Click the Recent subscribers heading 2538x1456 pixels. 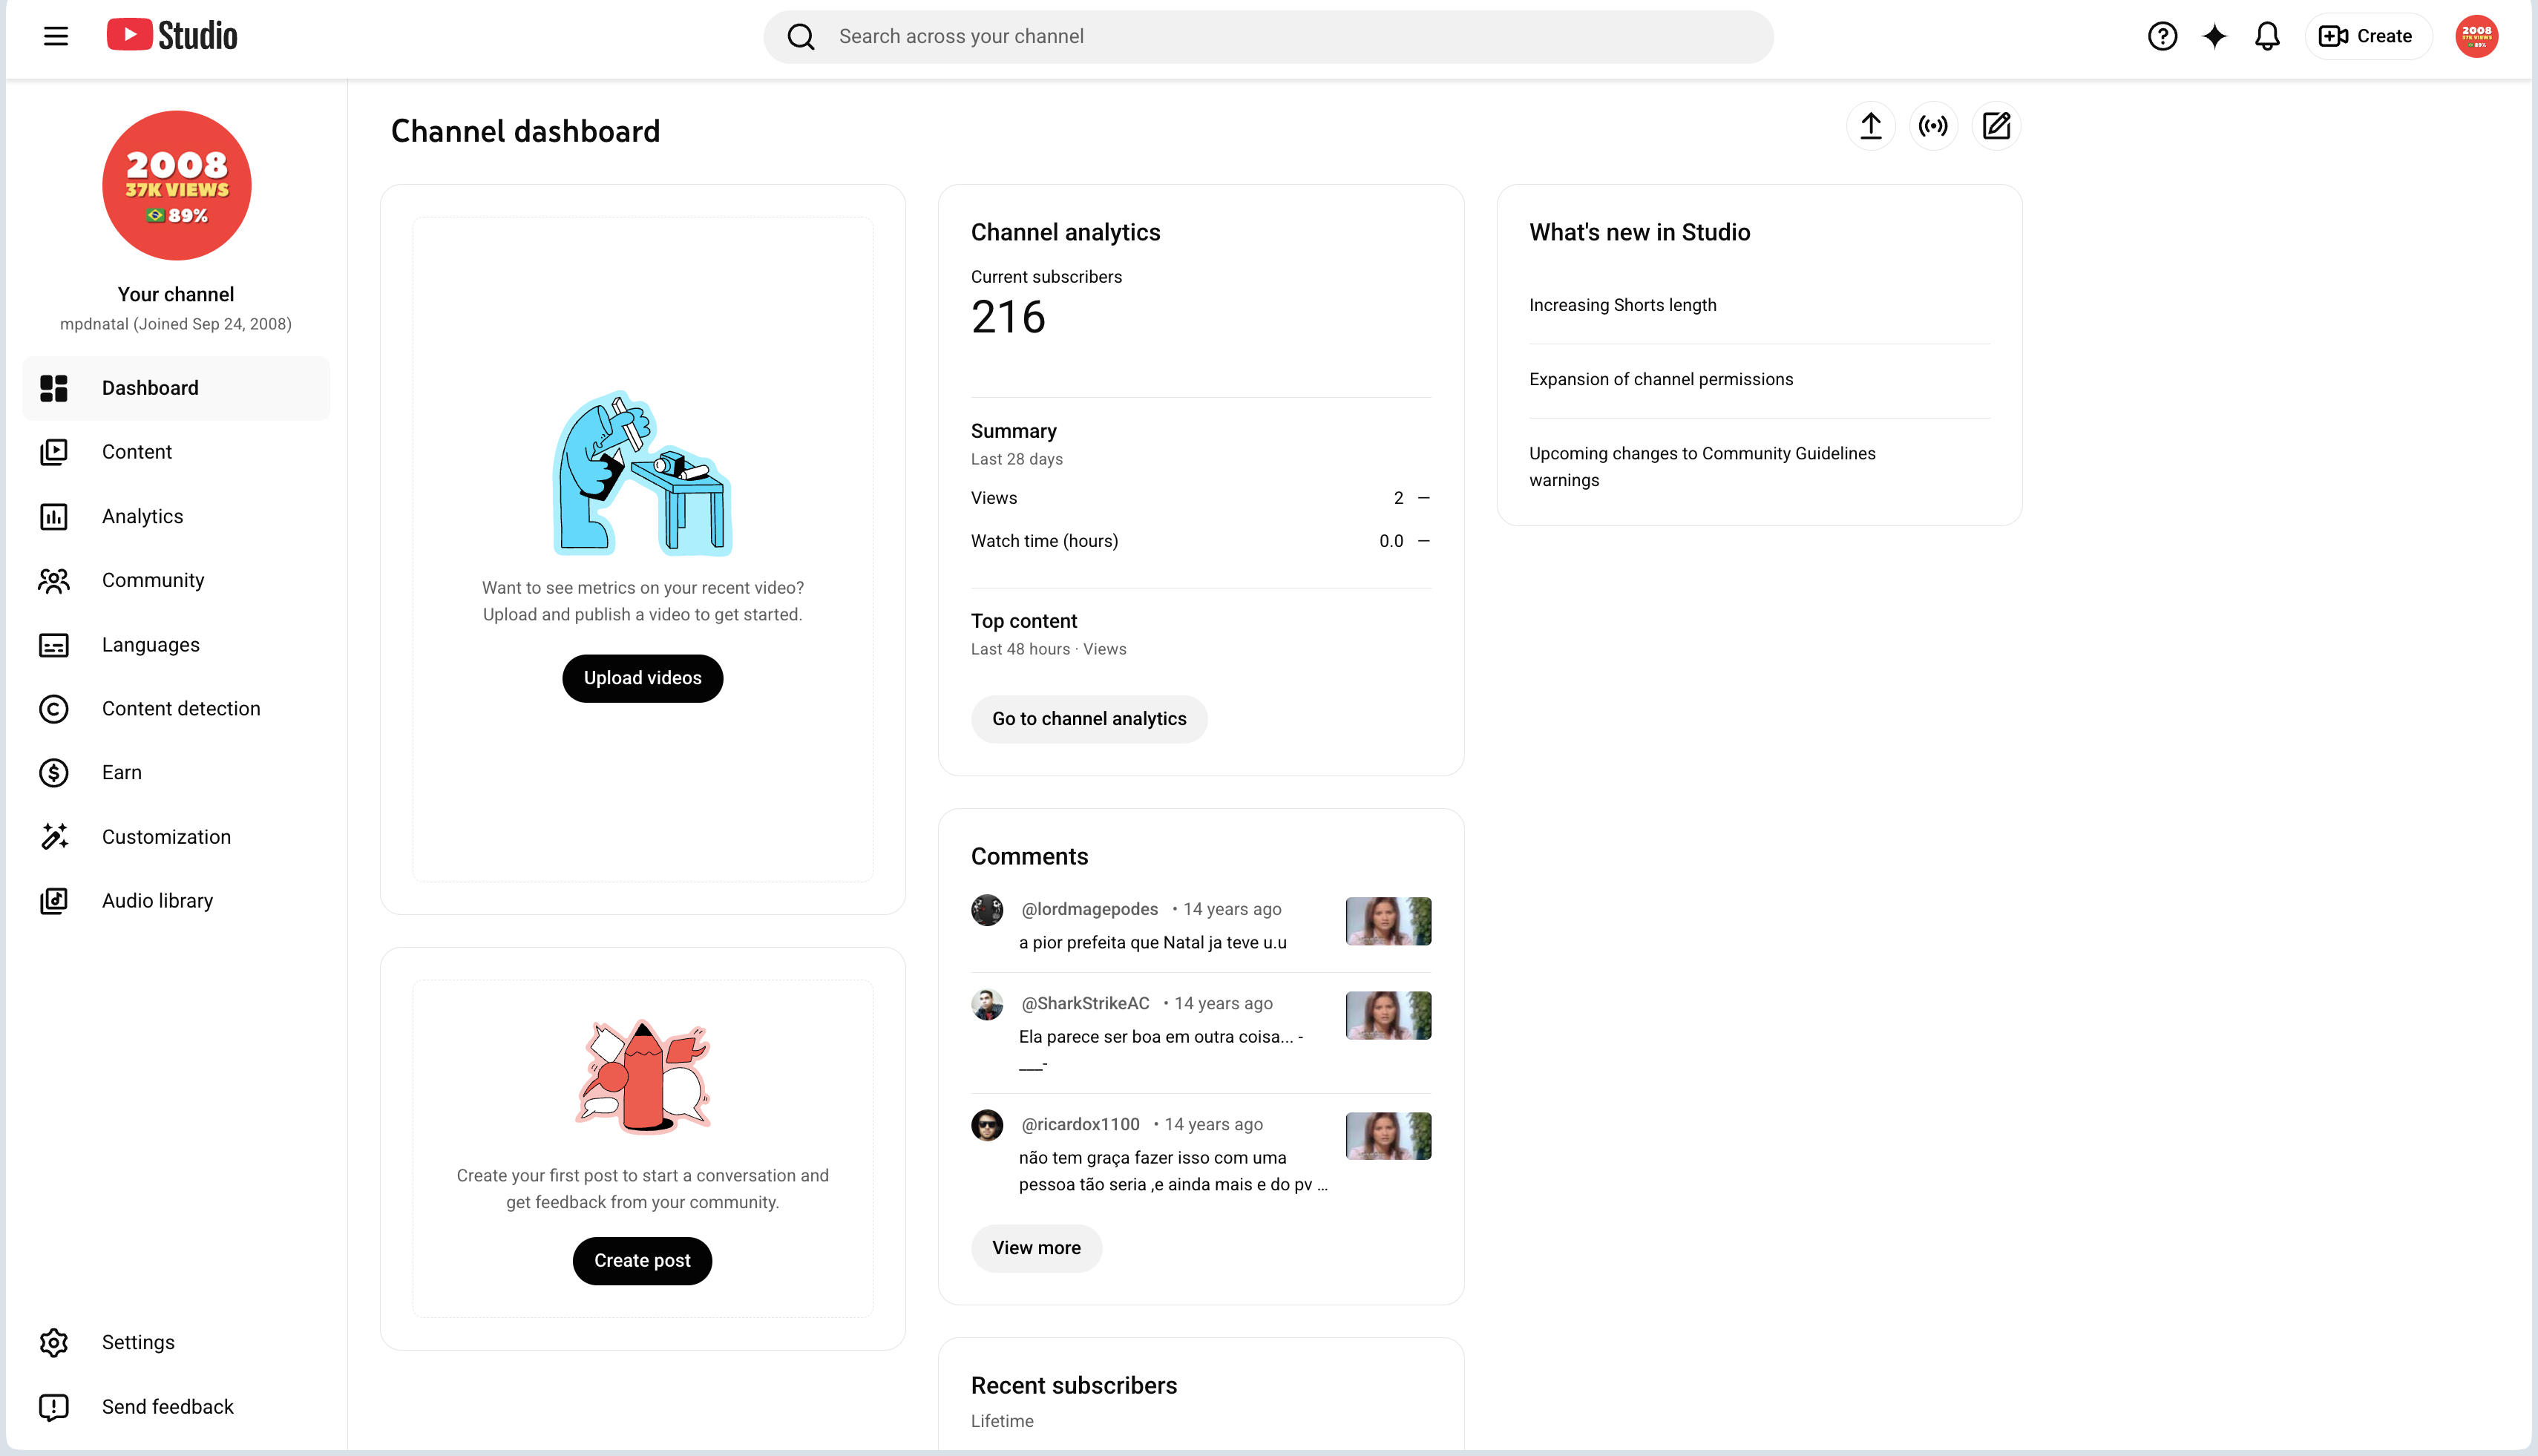click(x=1074, y=1385)
